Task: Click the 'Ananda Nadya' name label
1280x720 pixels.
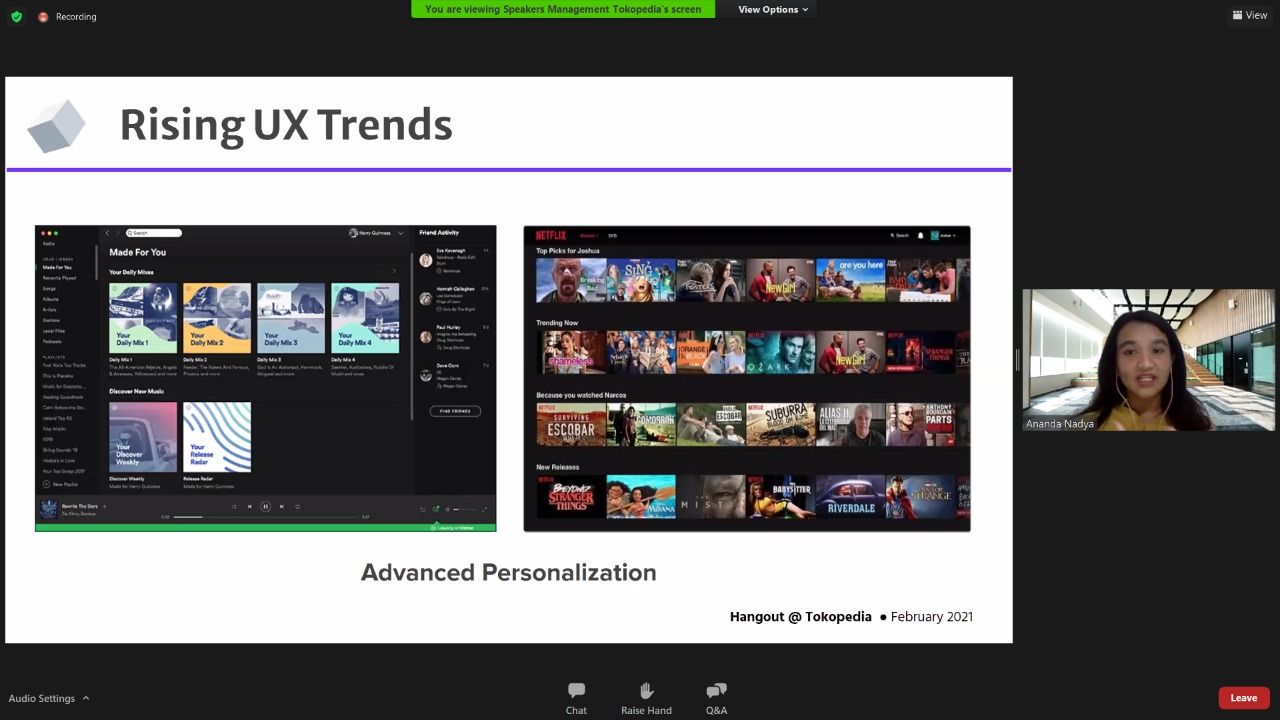Action: coord(1060,424)
